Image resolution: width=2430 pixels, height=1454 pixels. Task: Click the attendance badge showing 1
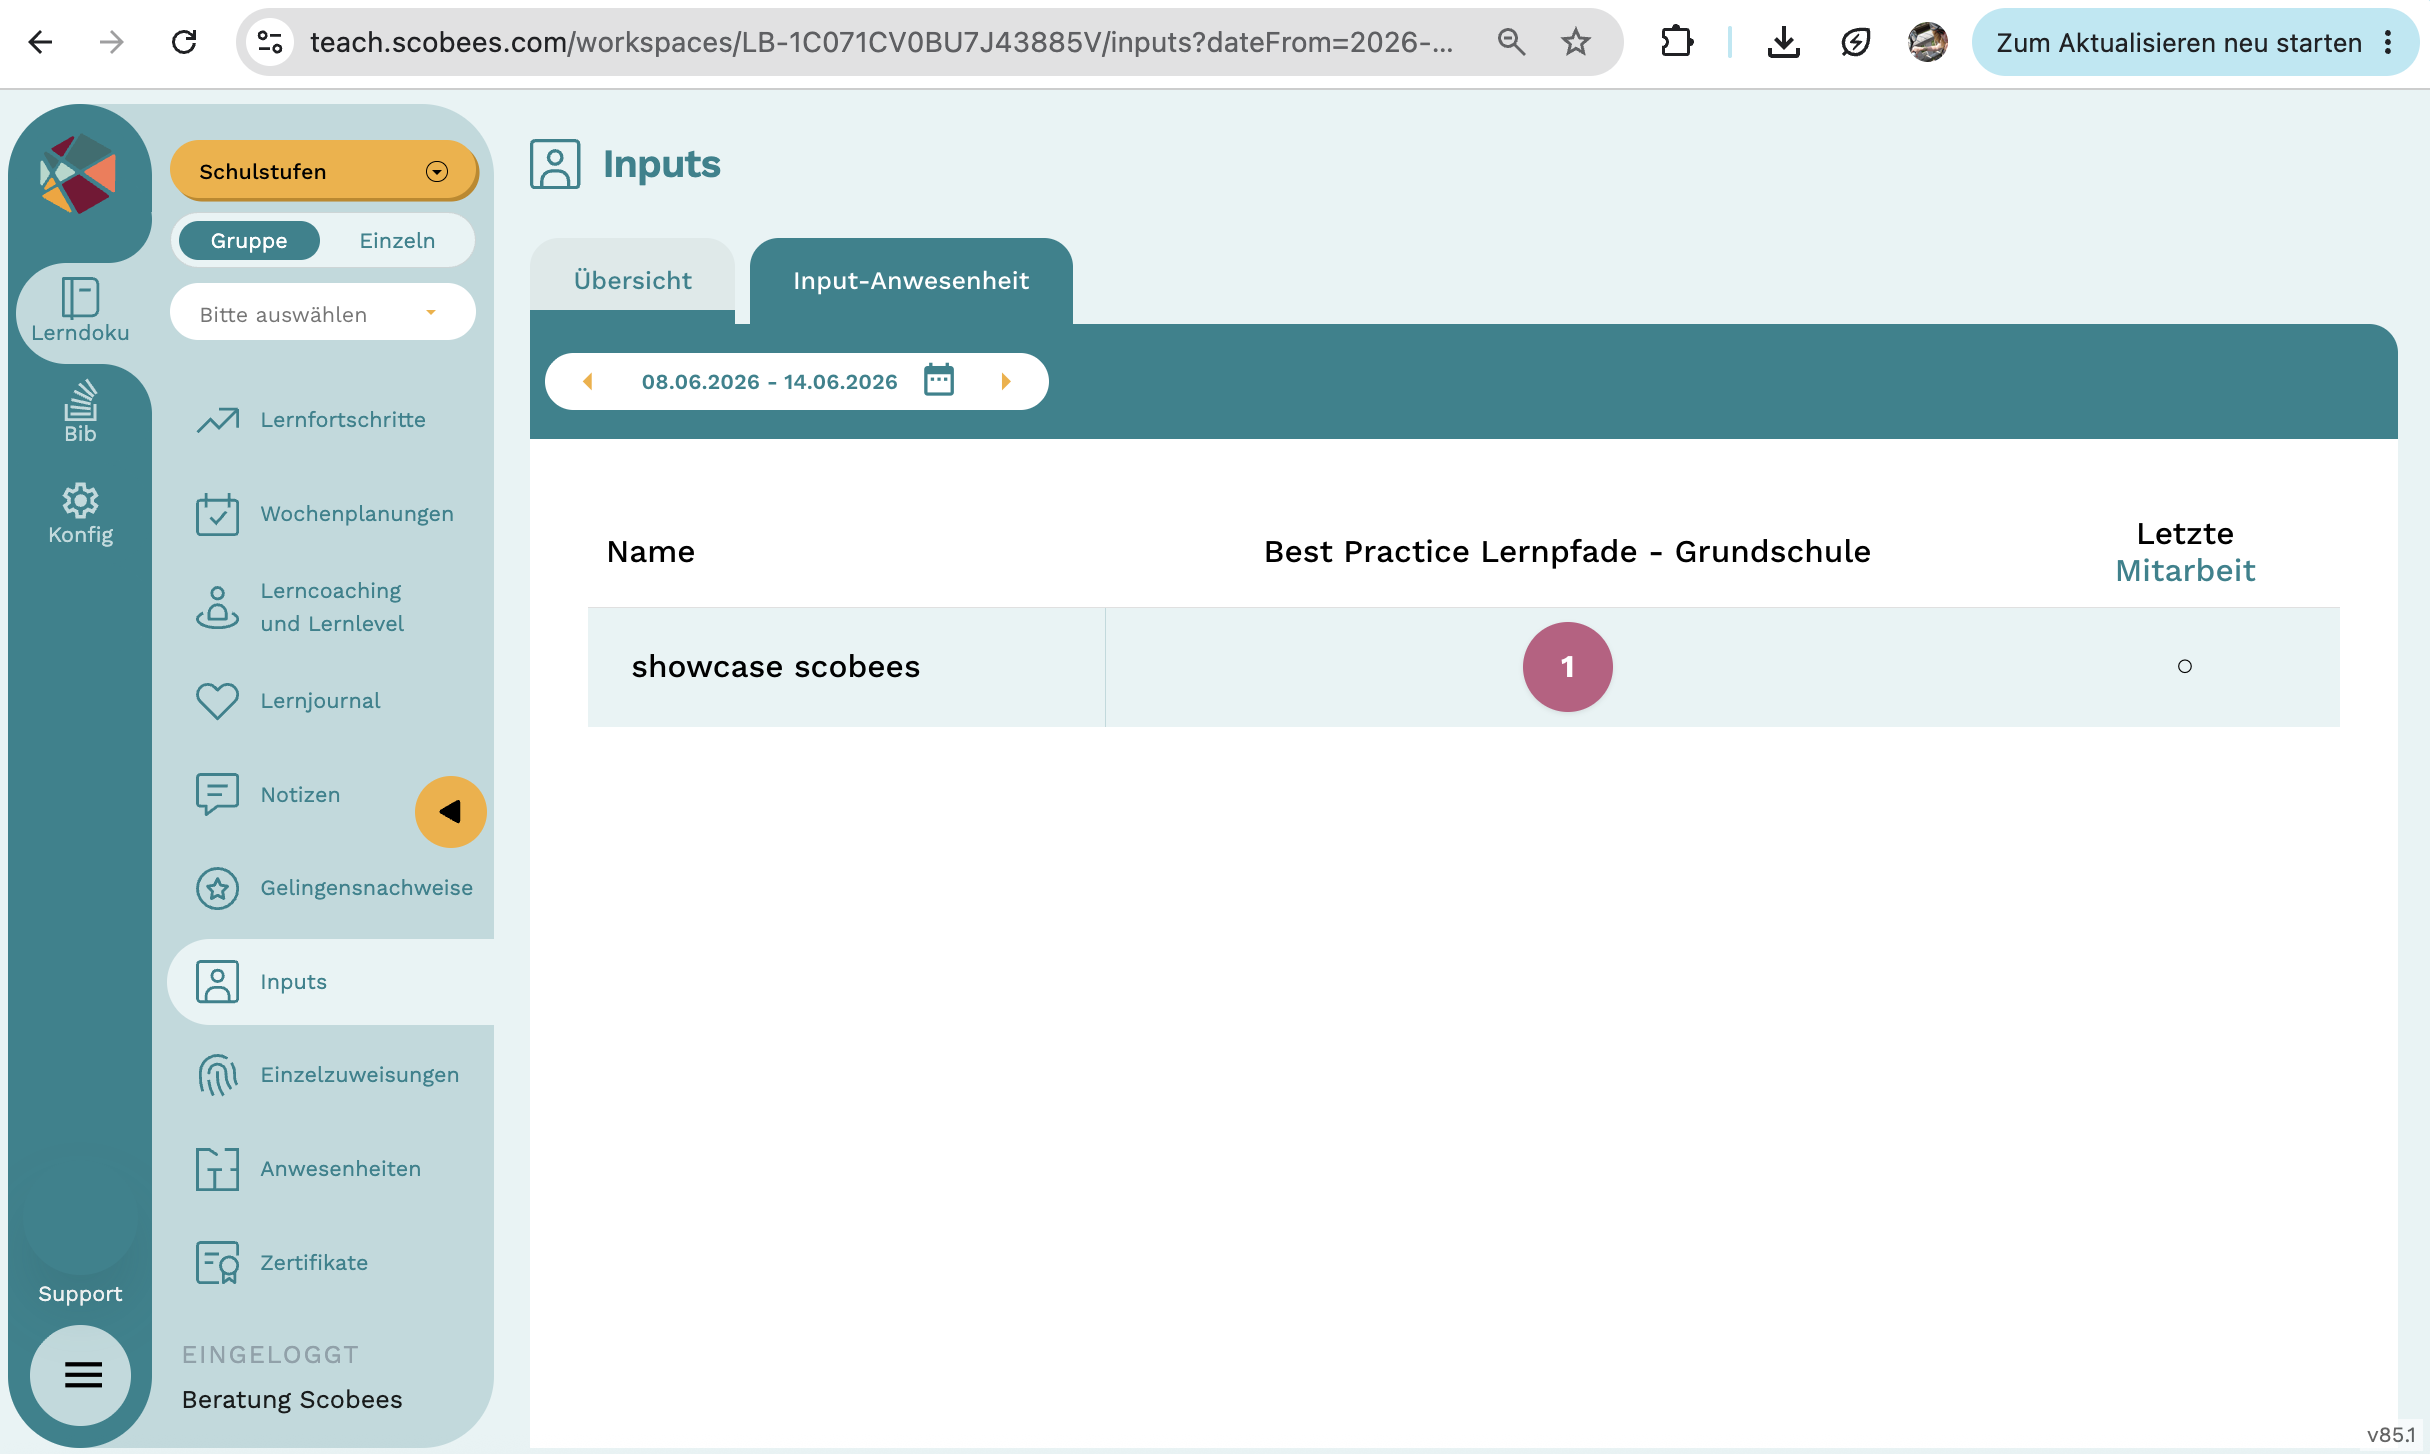tap(1567, 667)
